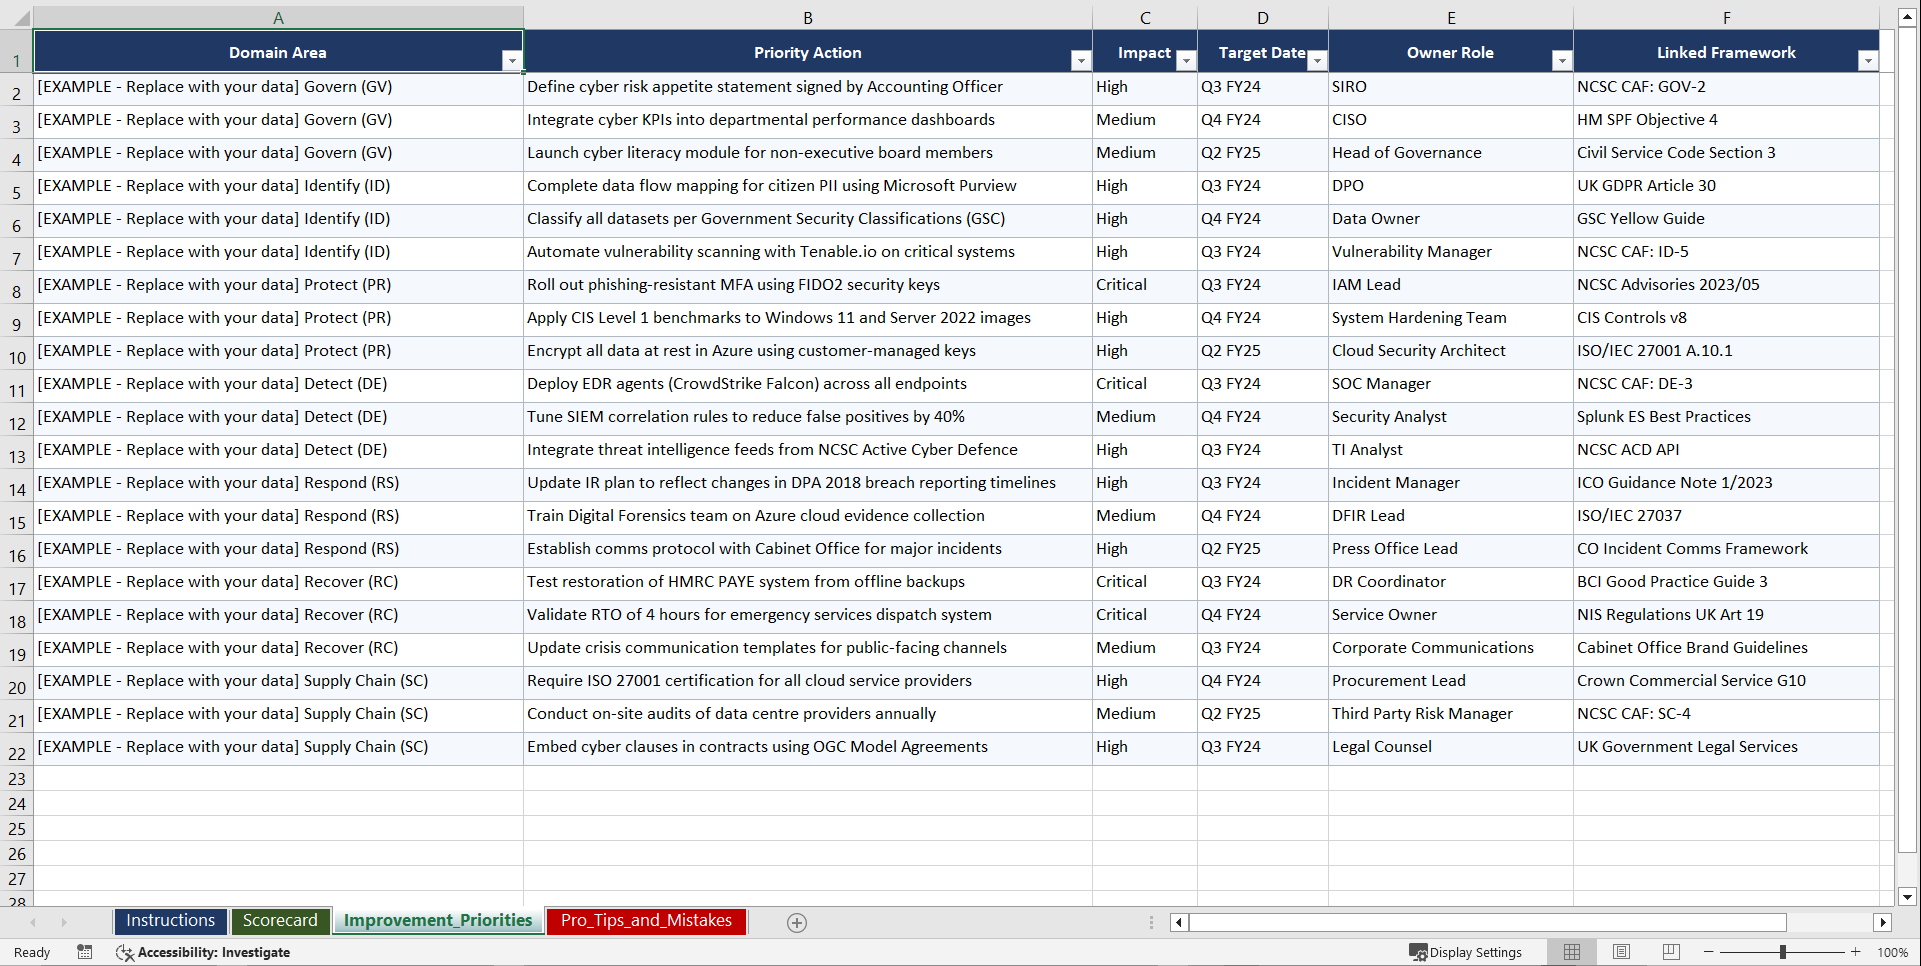Select the Page Break Preview icon
This screenshot has width=1921, height=966.
1671,952
